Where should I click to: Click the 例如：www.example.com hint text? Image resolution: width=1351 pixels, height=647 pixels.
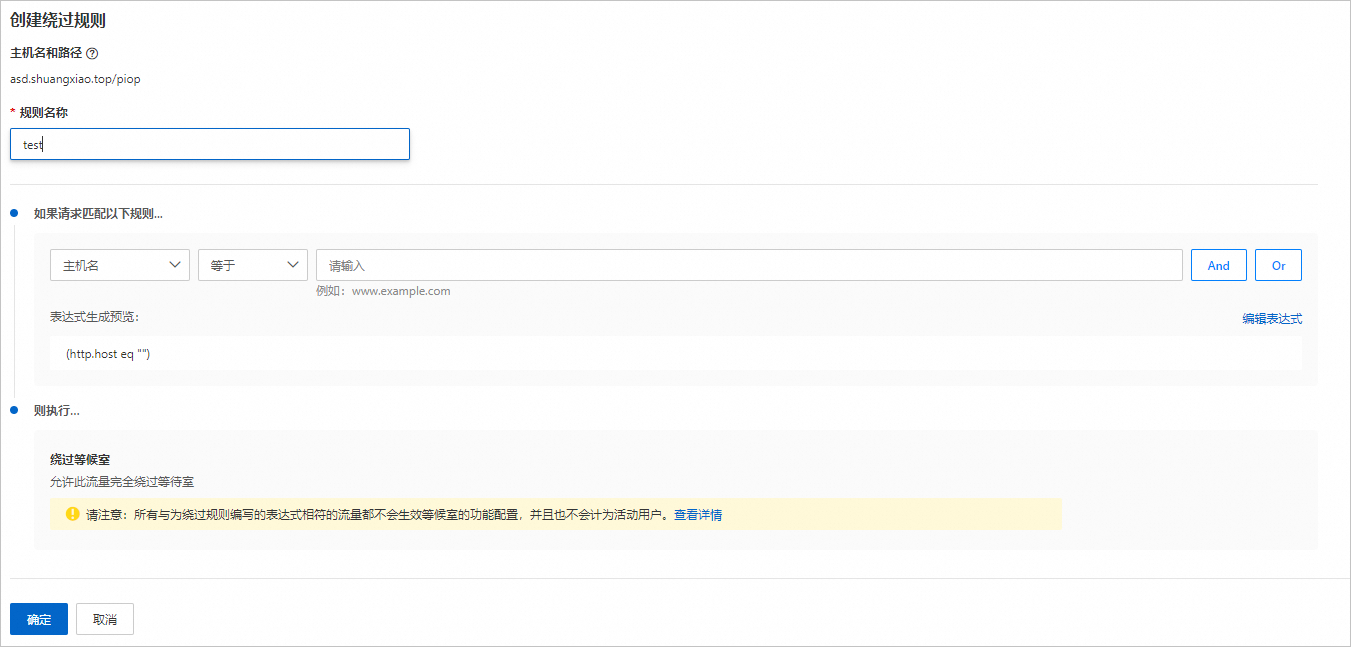pyautogui.click(x=383, y=291)
